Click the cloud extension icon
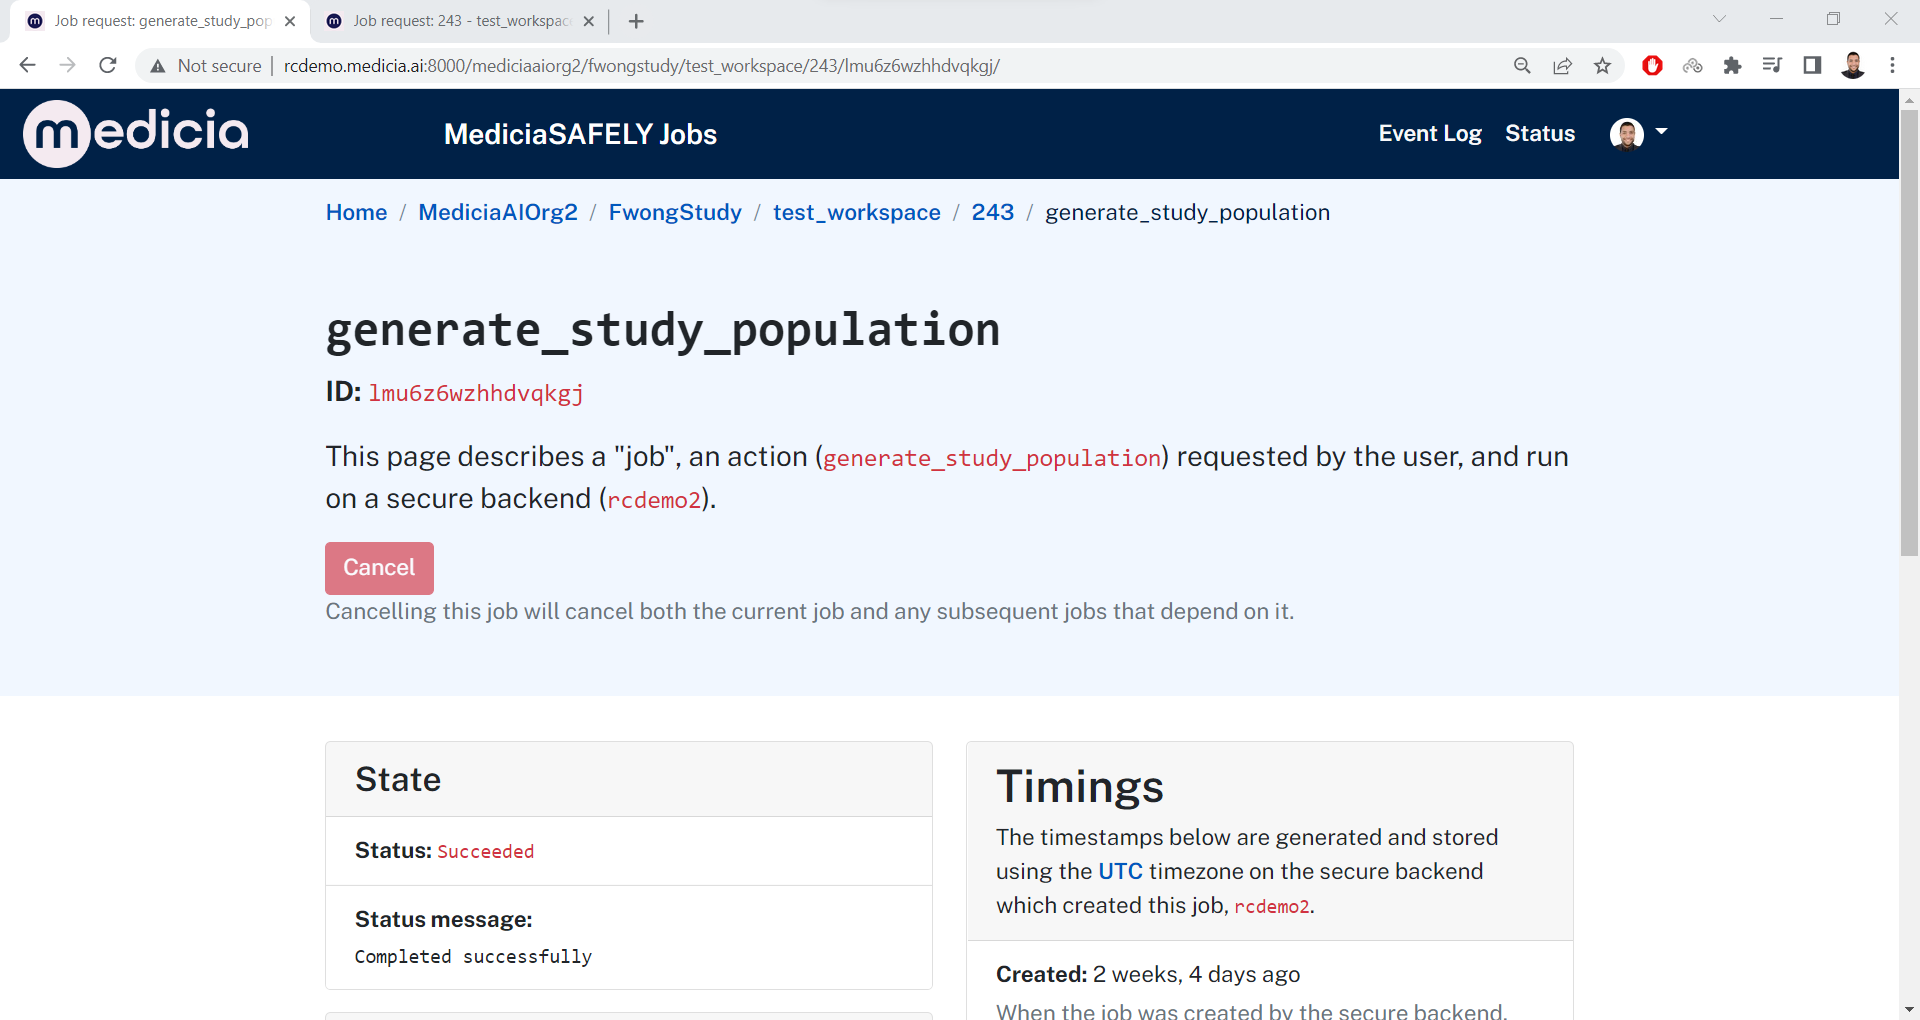This screenshot has height=1020, width=1920. coord(1692,66)
